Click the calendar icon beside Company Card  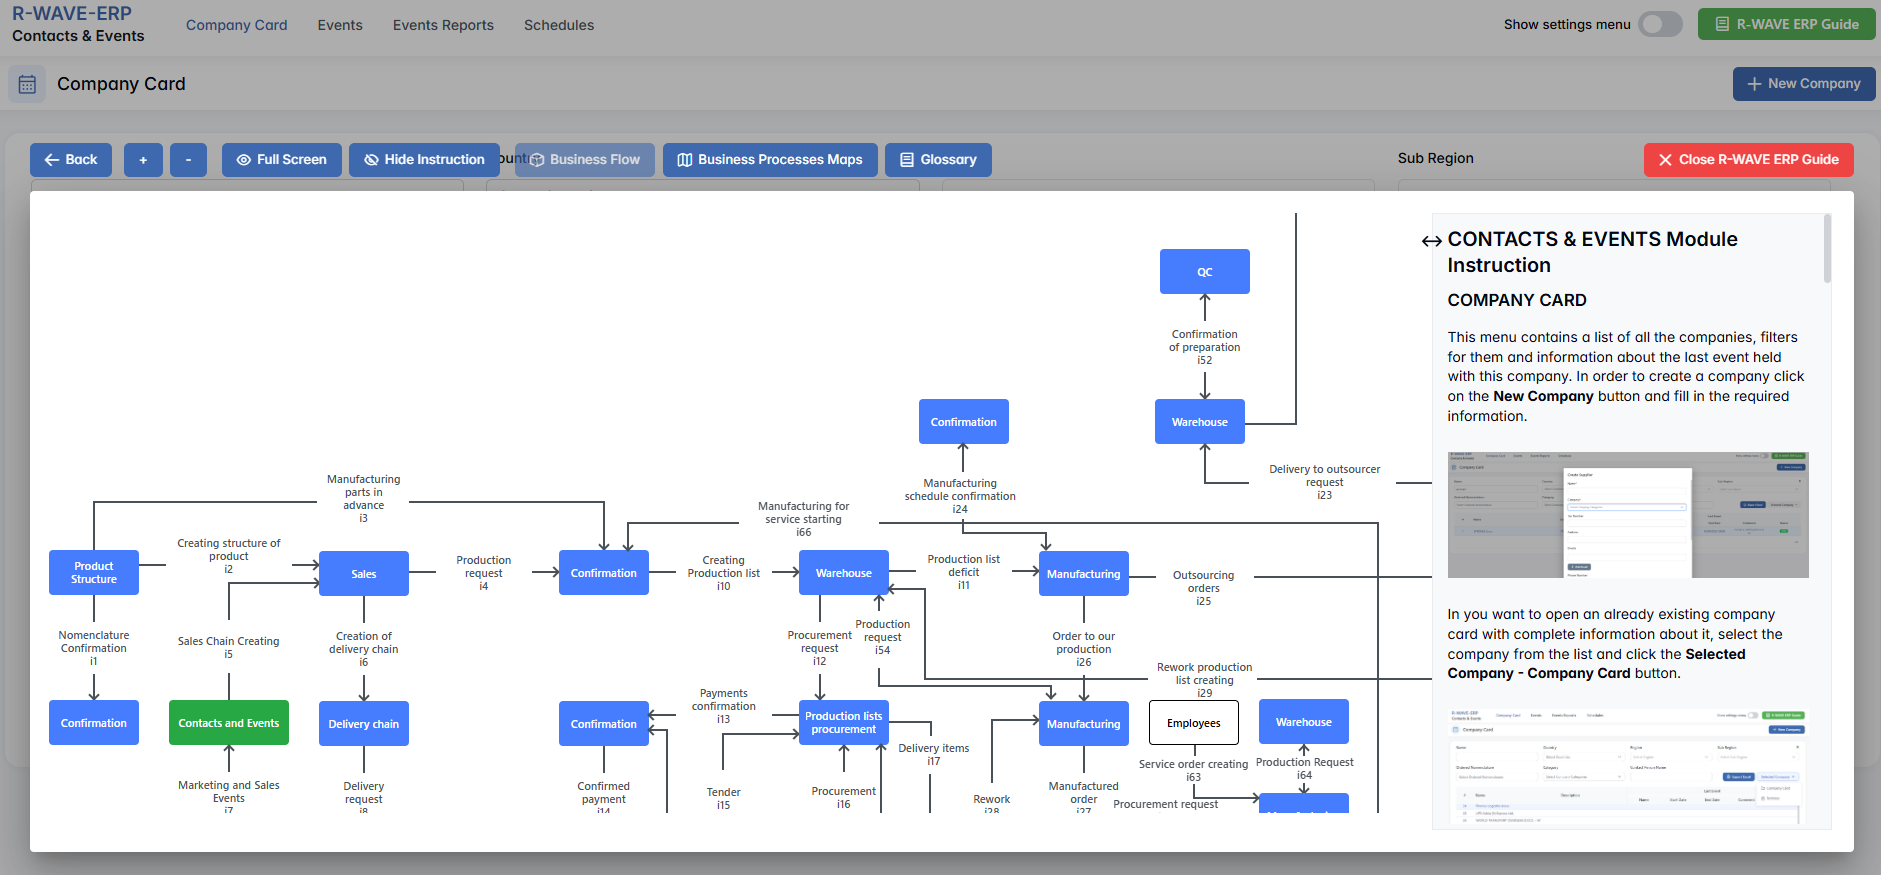pos(27,85)
